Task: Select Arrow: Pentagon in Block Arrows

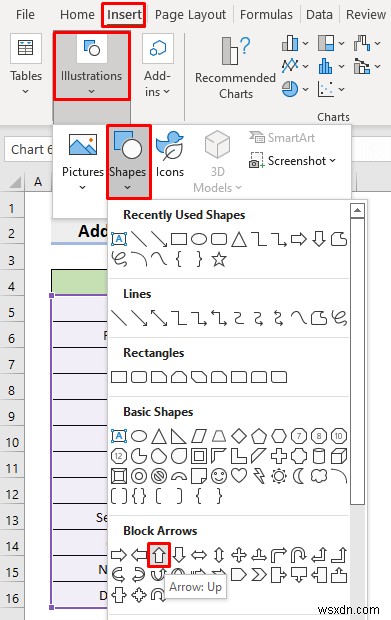Action: 239,575
